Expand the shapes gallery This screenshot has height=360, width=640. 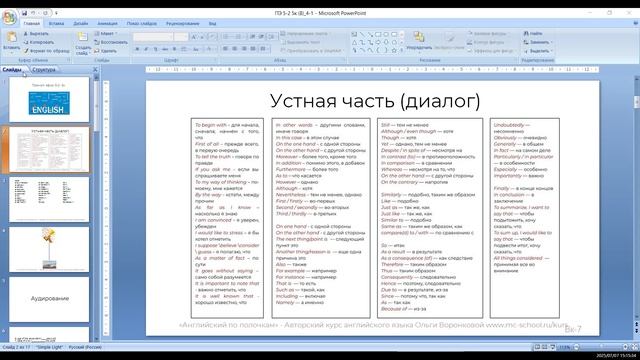(402, 51)
